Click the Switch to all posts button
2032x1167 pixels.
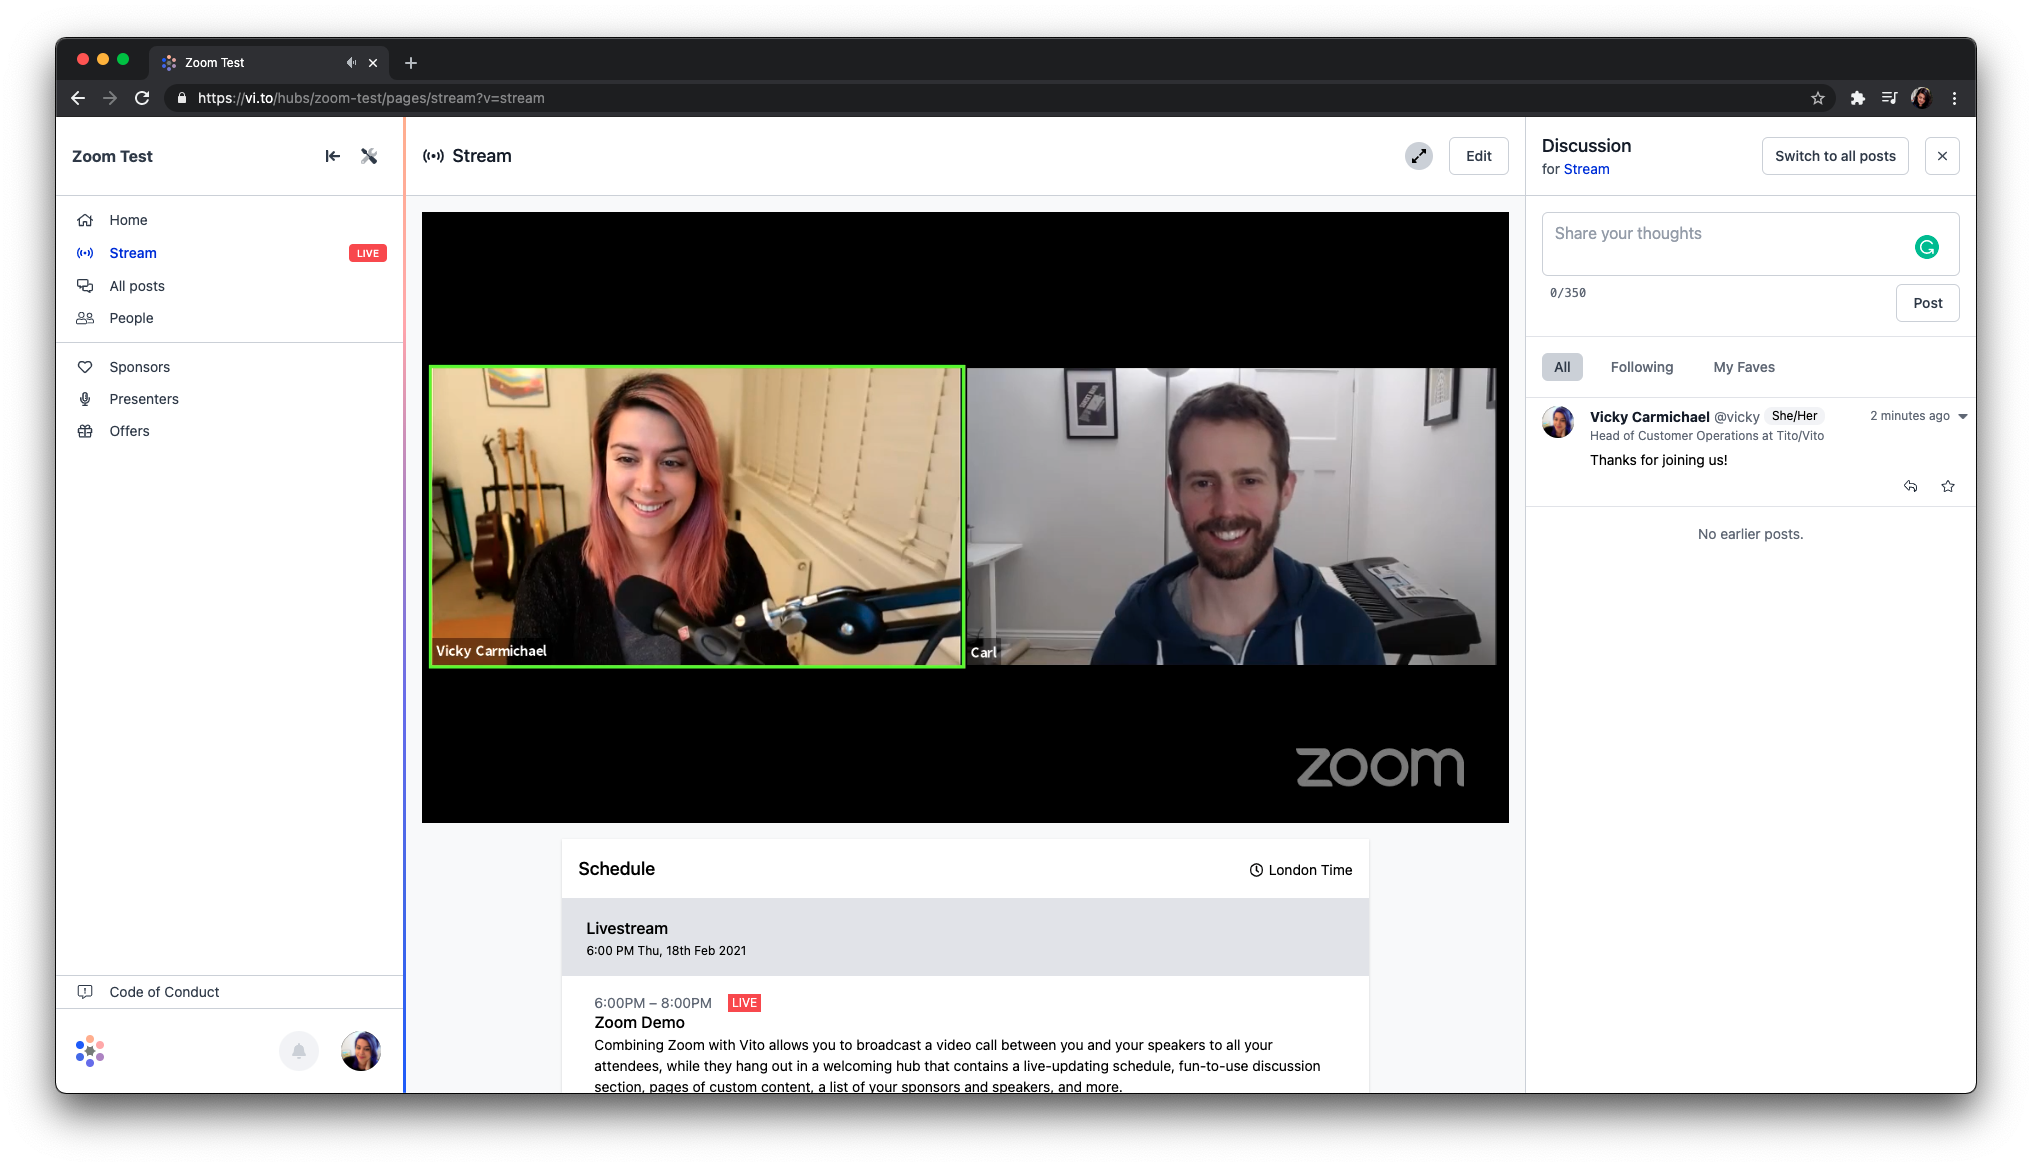[x=1835, y=156]
